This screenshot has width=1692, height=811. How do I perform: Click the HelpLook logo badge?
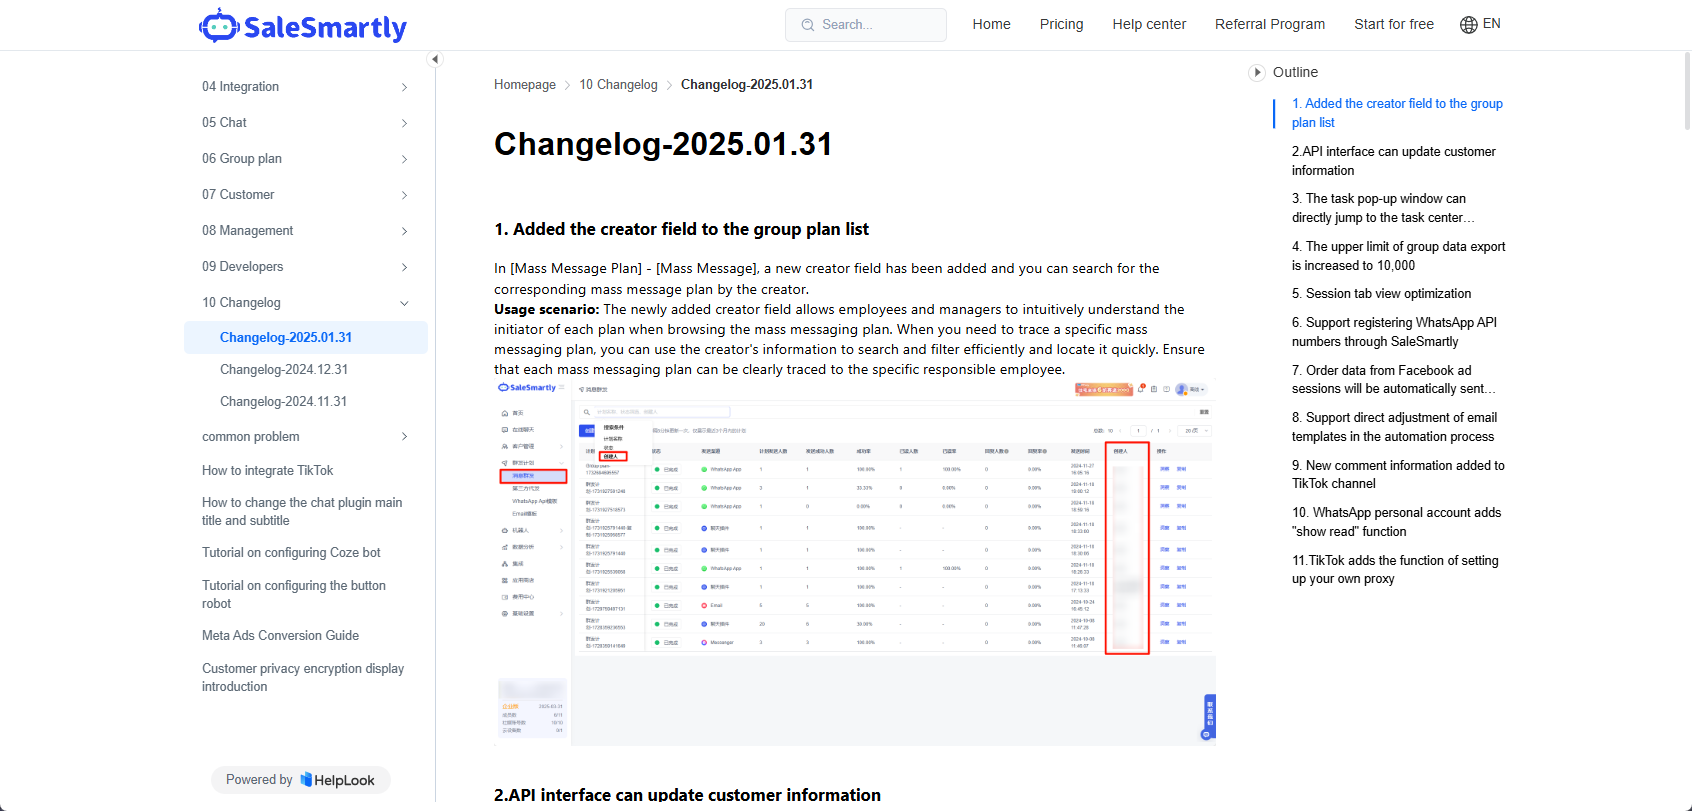(337, 780)
